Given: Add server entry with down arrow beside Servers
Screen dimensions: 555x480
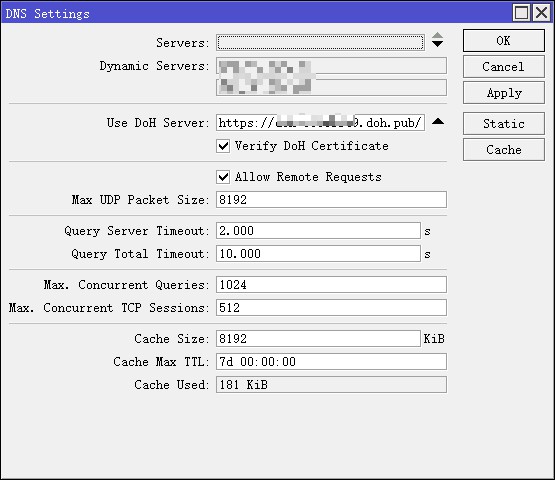Looking at the screenshot, I should click(x=437, y=44).
